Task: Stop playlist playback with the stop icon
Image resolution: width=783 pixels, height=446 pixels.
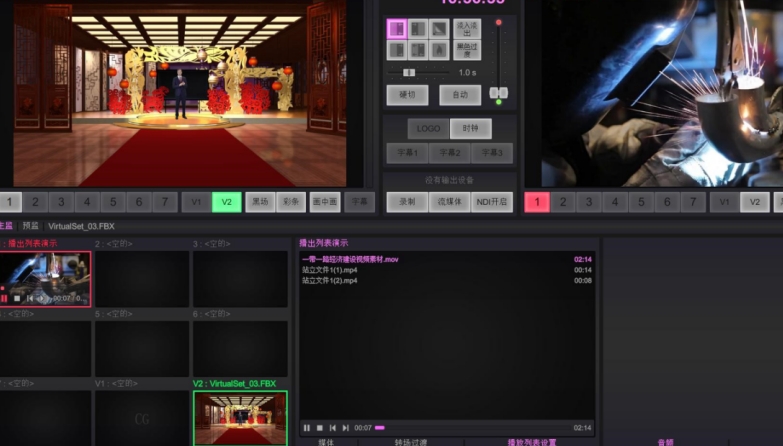Action: [x=319, y=428]
